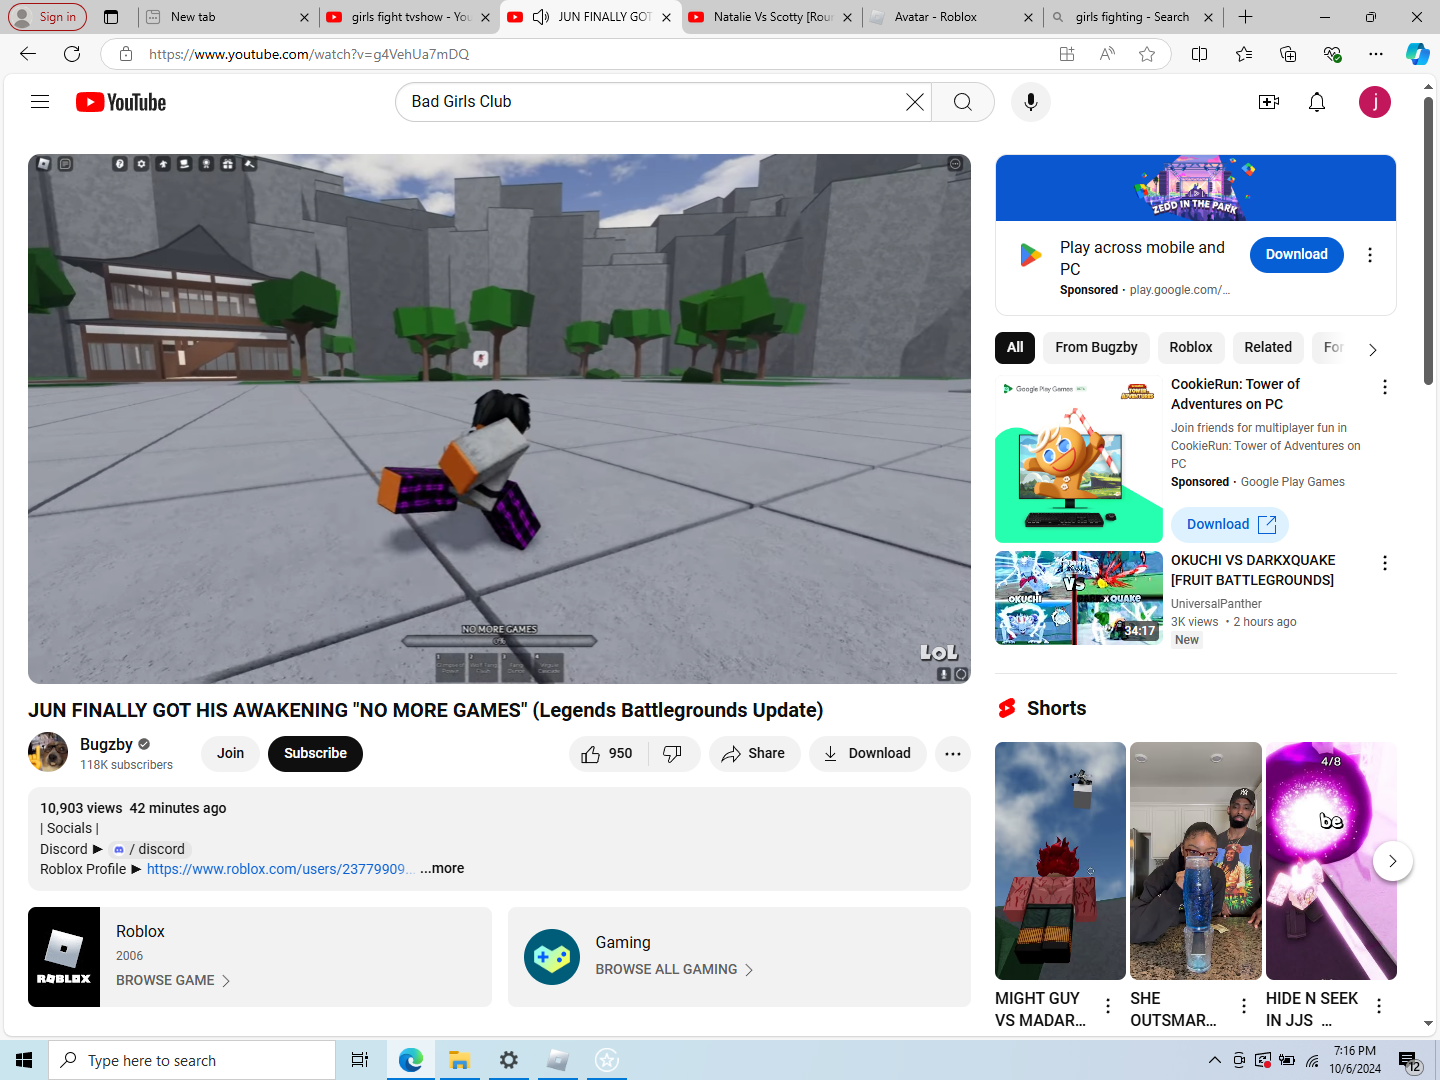Browse all gaming videos
This screenshot has height=1080, width=1440.
coord(674,970)
